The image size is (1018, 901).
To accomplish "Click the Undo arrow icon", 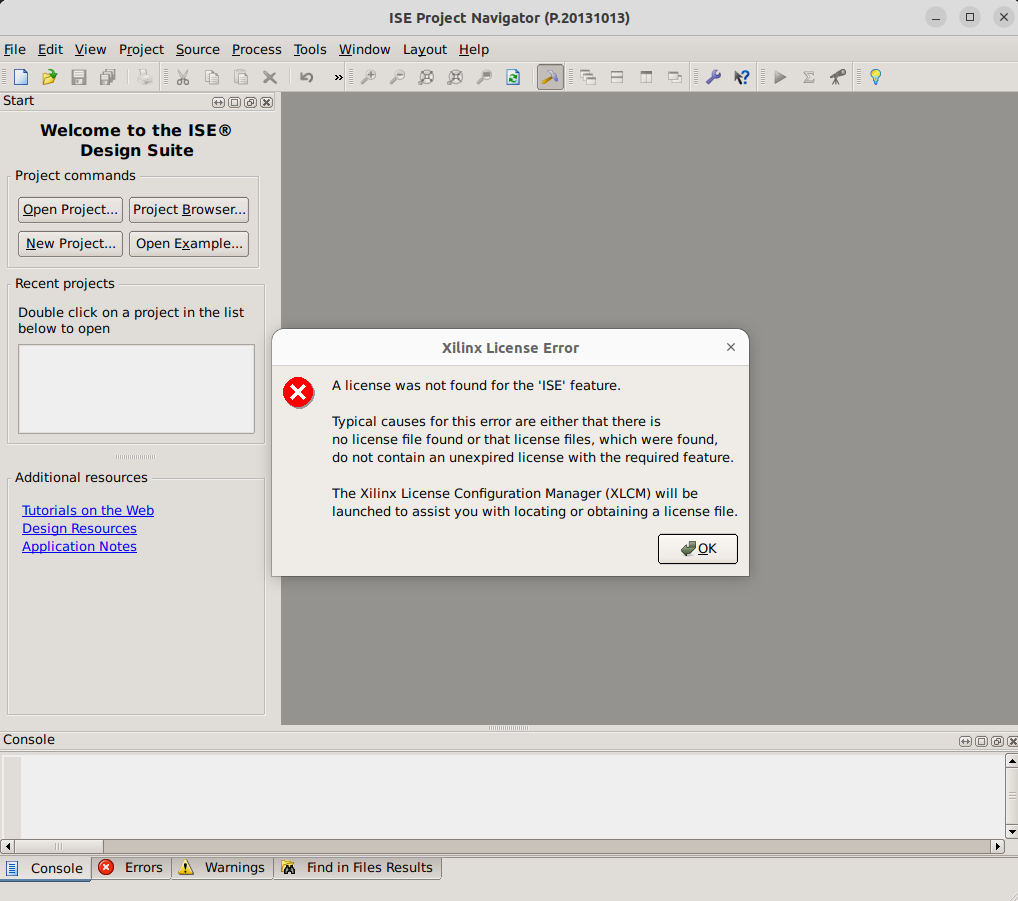I will (306, 77).
